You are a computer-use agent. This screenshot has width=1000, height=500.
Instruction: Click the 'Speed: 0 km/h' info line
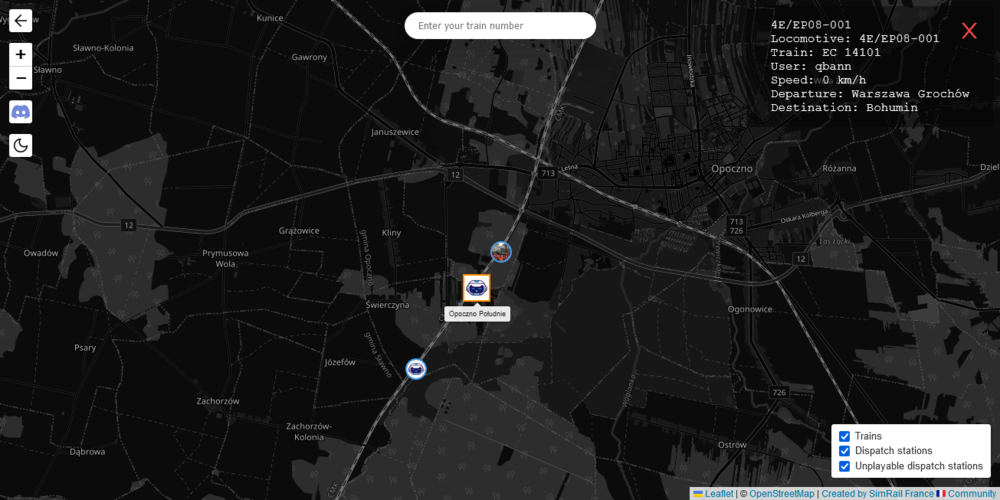click(x=818, y=80)
